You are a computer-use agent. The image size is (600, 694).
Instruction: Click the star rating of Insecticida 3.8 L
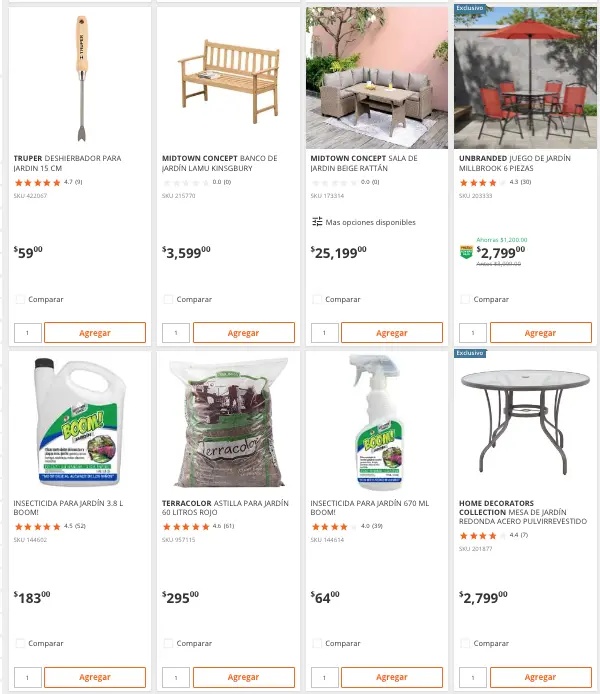(x=37, y=526)
